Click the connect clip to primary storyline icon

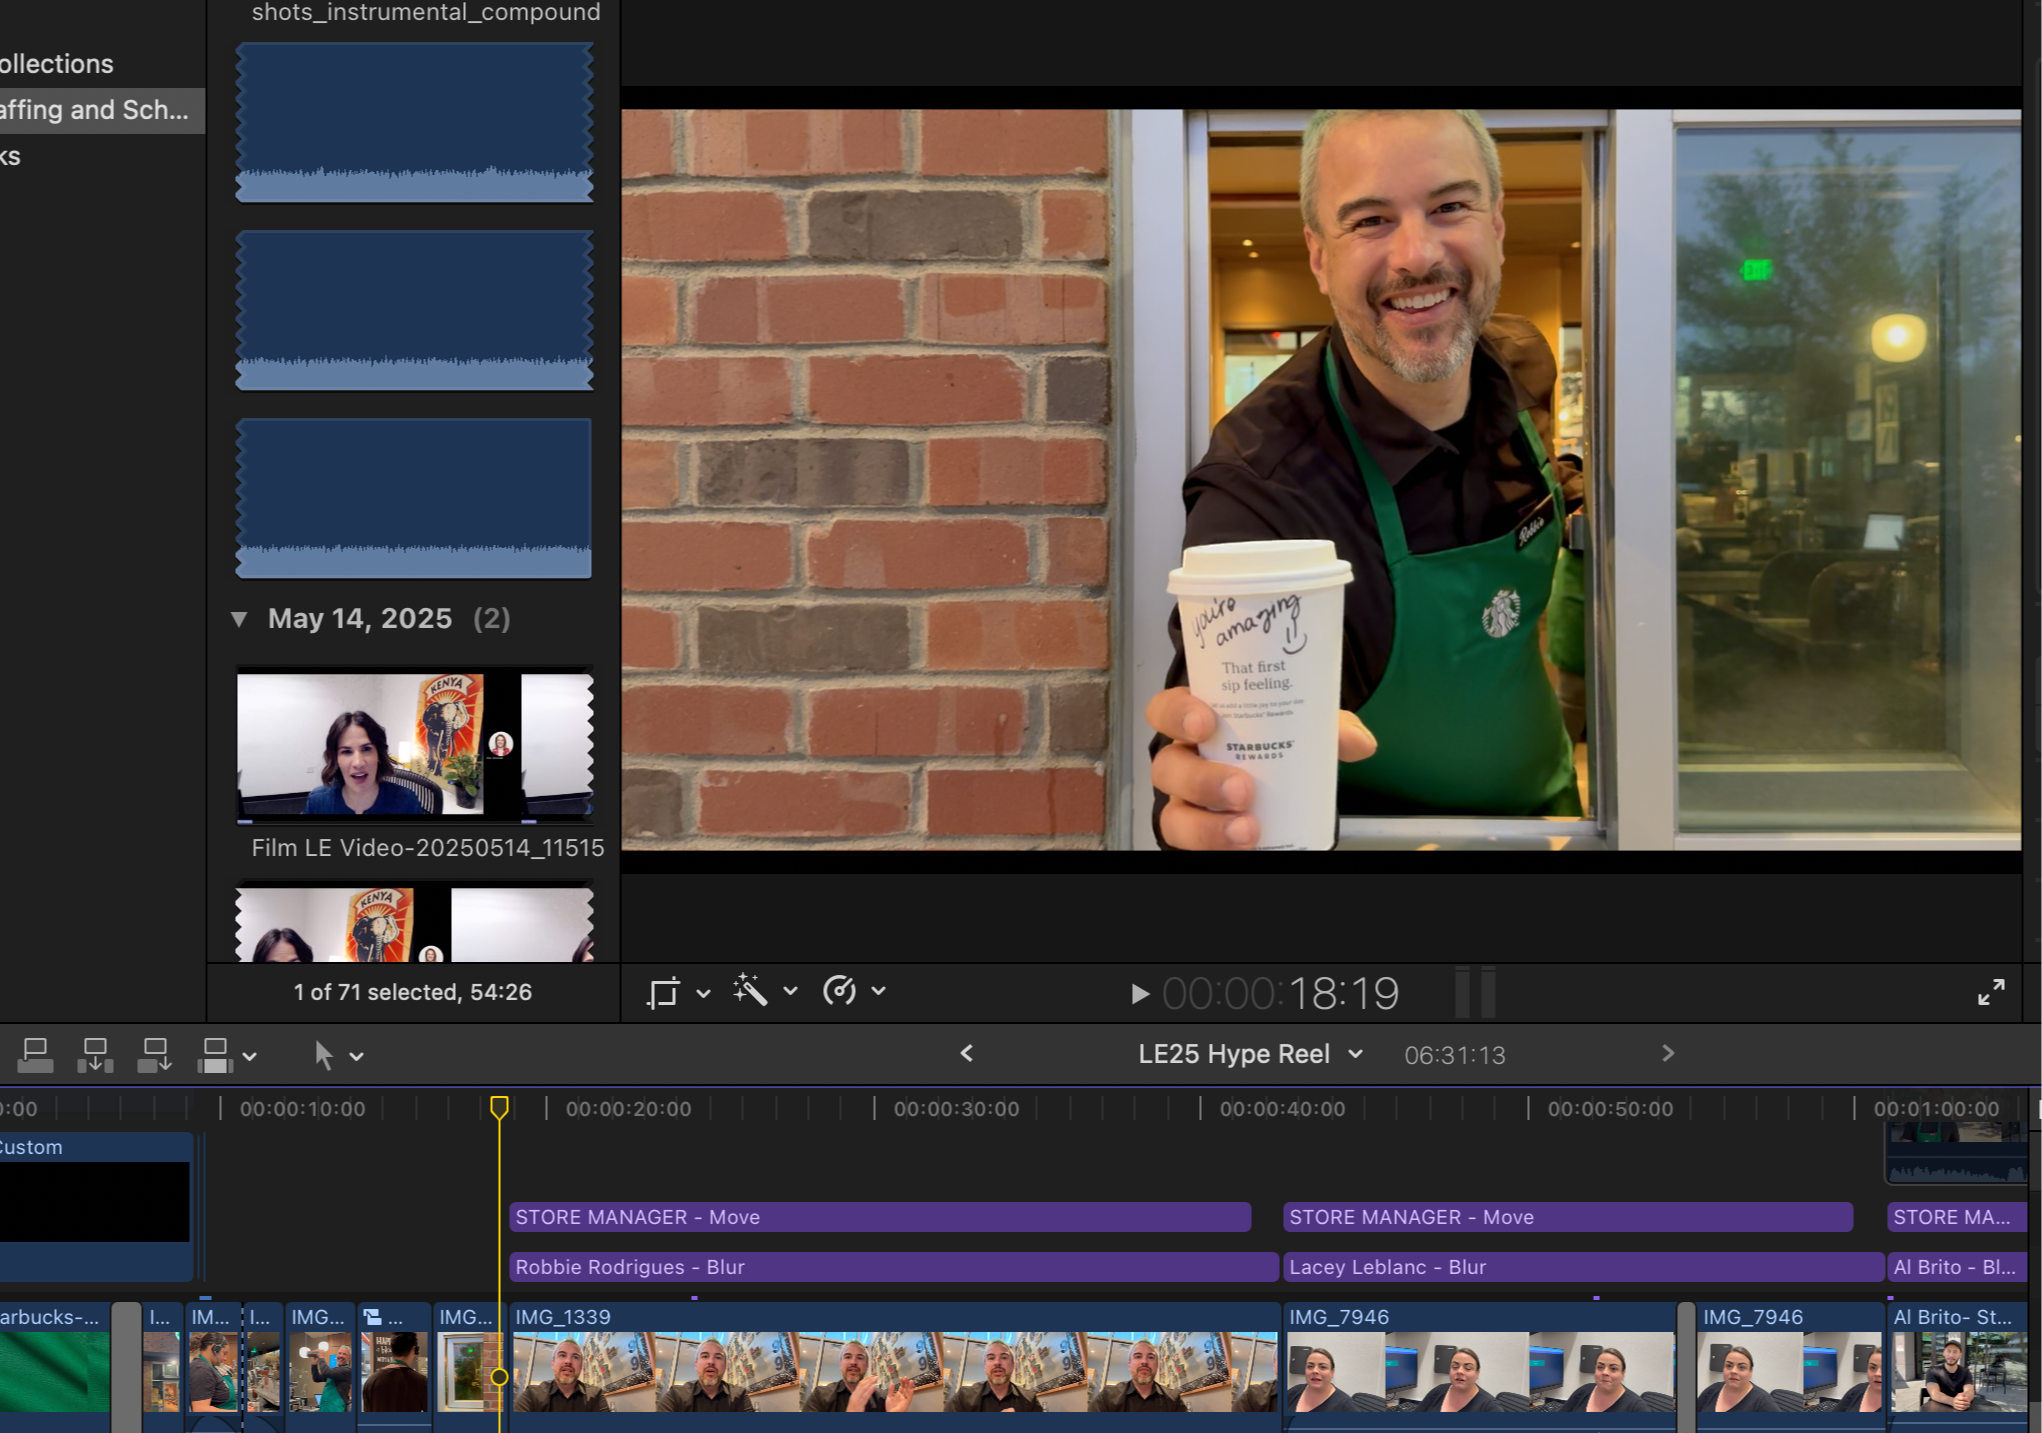click(35, 1055)
